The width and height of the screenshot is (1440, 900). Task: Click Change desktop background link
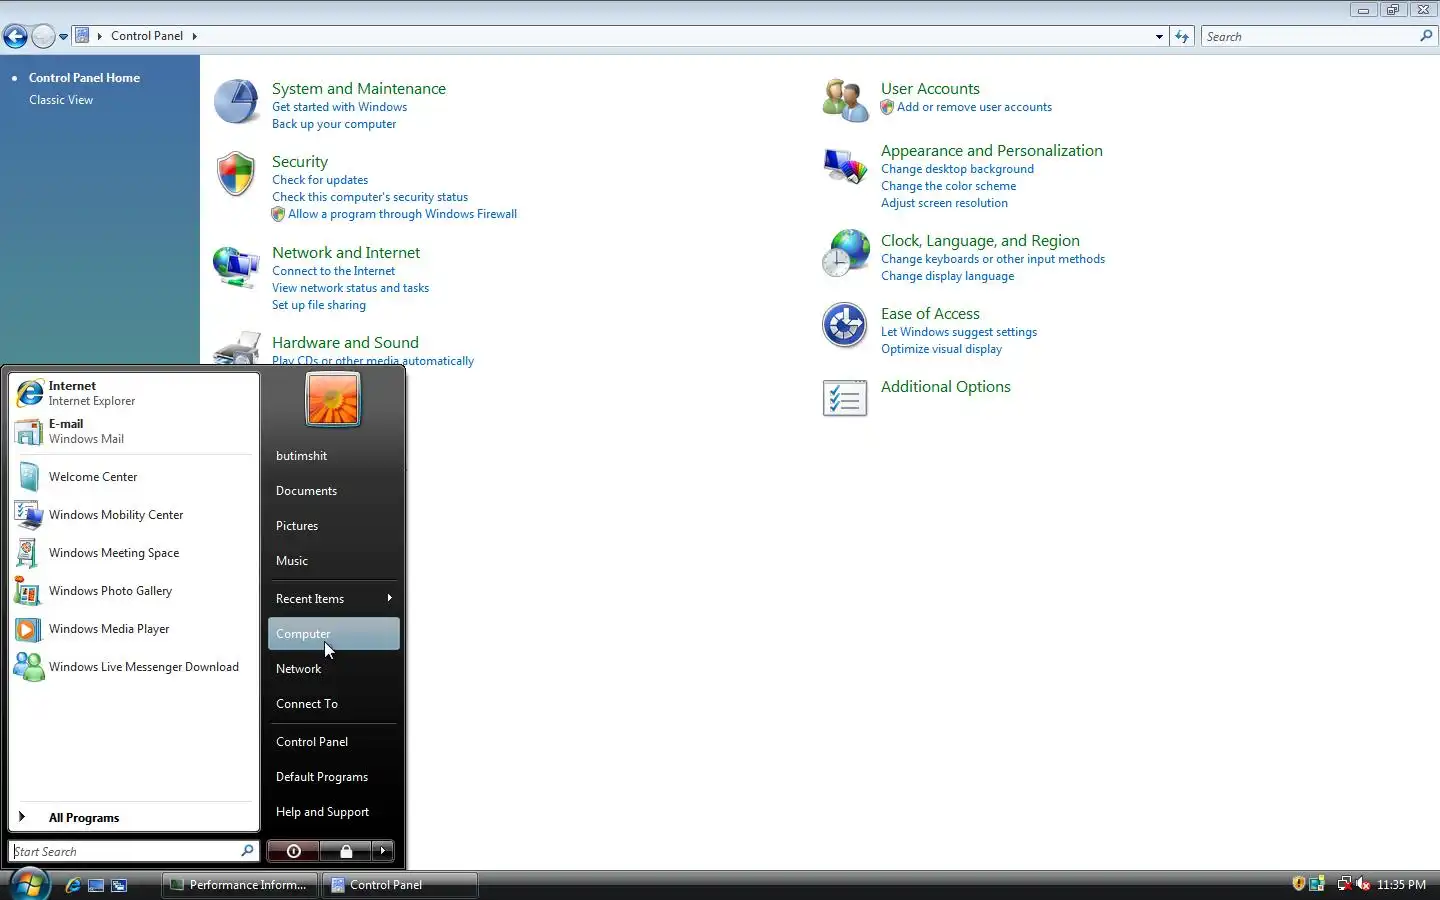point(957,169)
